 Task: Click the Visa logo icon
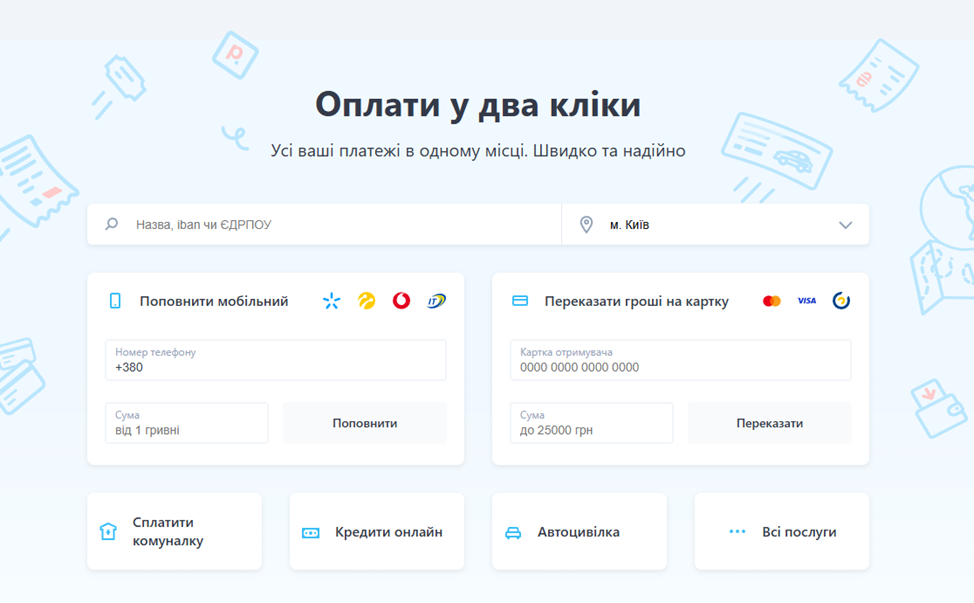click(806, 301)
